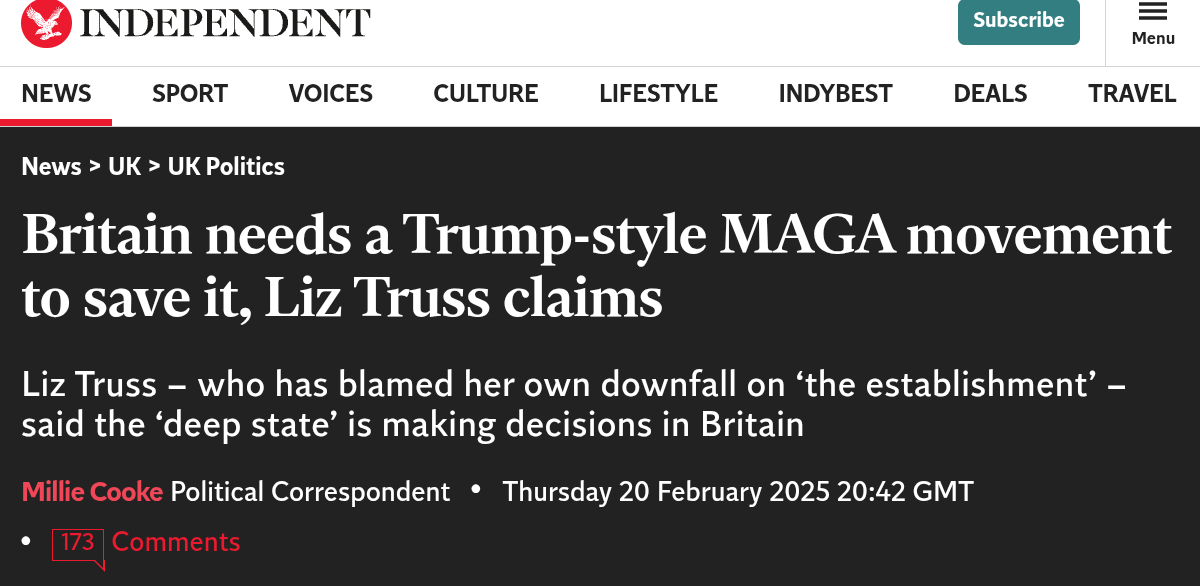Click the Independent wordmark text

coord(225,23)
